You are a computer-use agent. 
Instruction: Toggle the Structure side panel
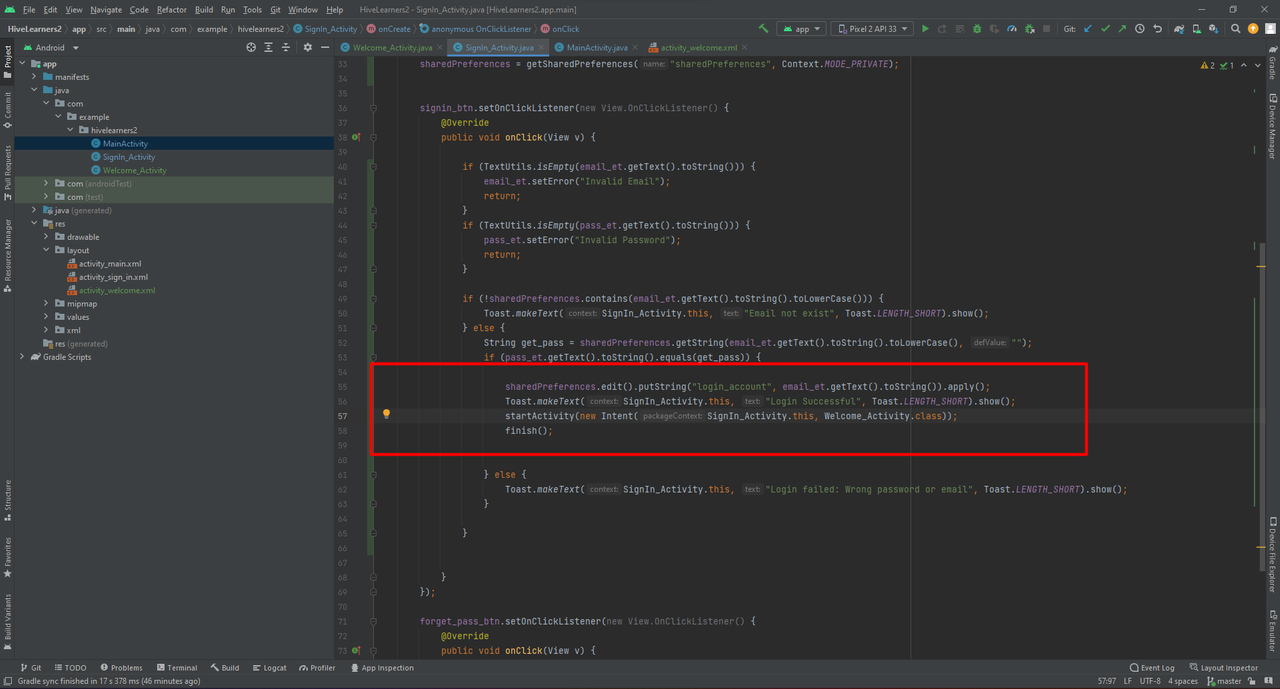pos(7,500)
